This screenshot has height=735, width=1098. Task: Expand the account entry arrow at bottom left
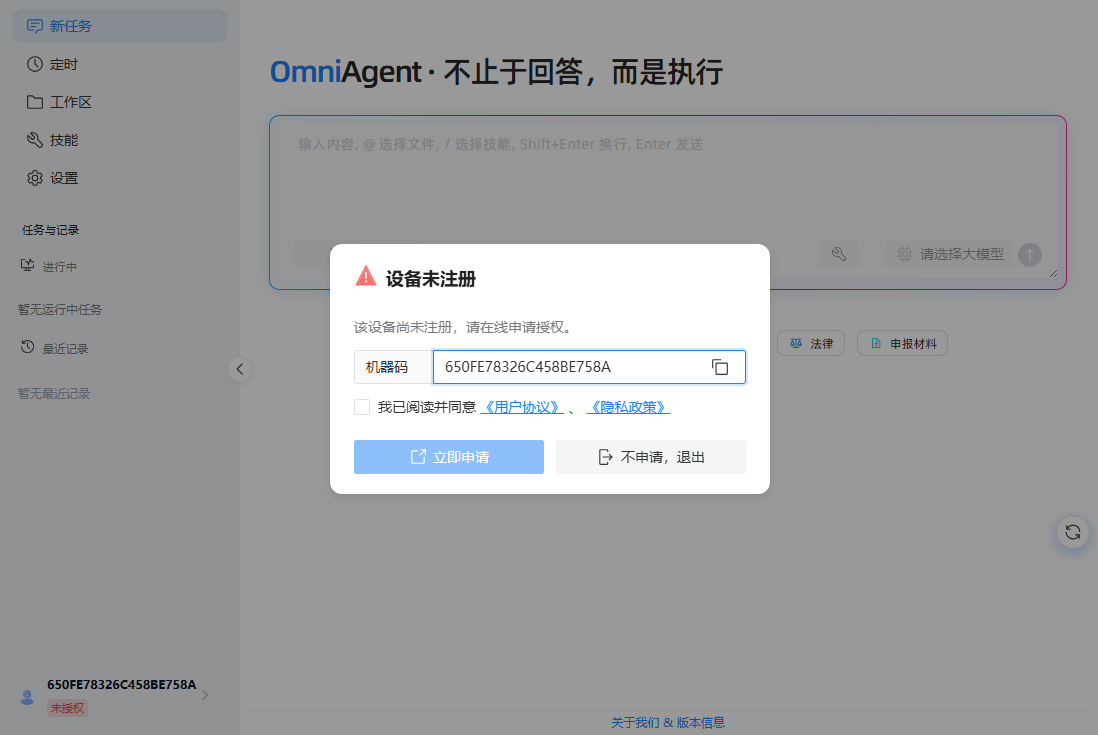[205, 695]
